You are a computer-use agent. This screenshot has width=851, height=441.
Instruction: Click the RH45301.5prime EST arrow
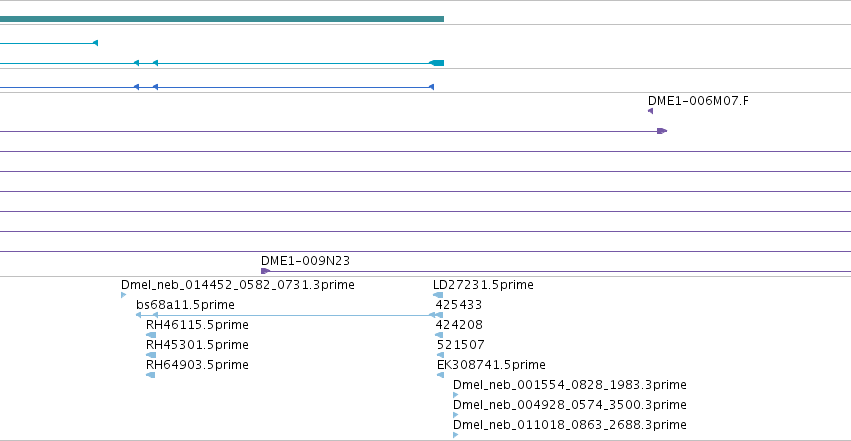click(151, 355)
